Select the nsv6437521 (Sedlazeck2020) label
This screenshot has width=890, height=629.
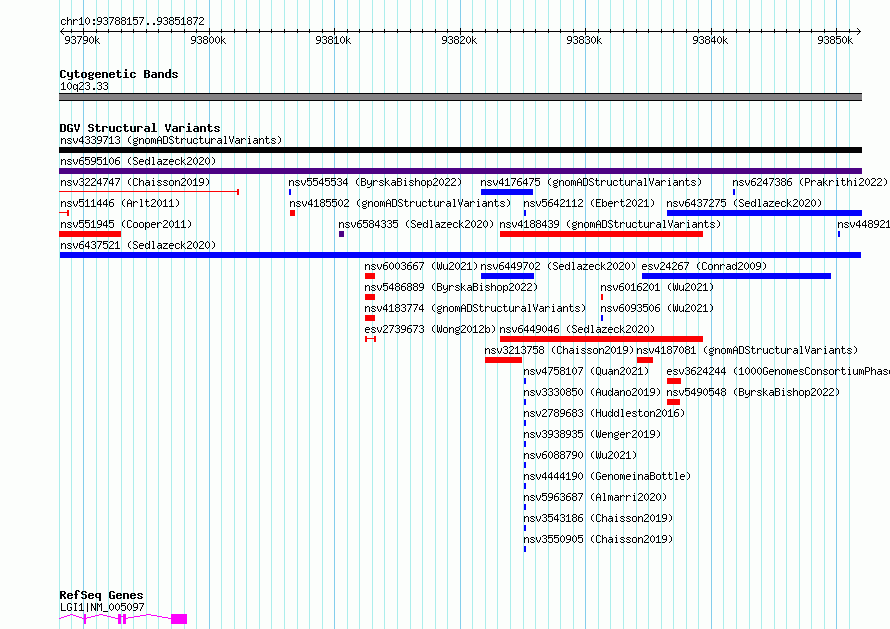[x=138, y=245]
